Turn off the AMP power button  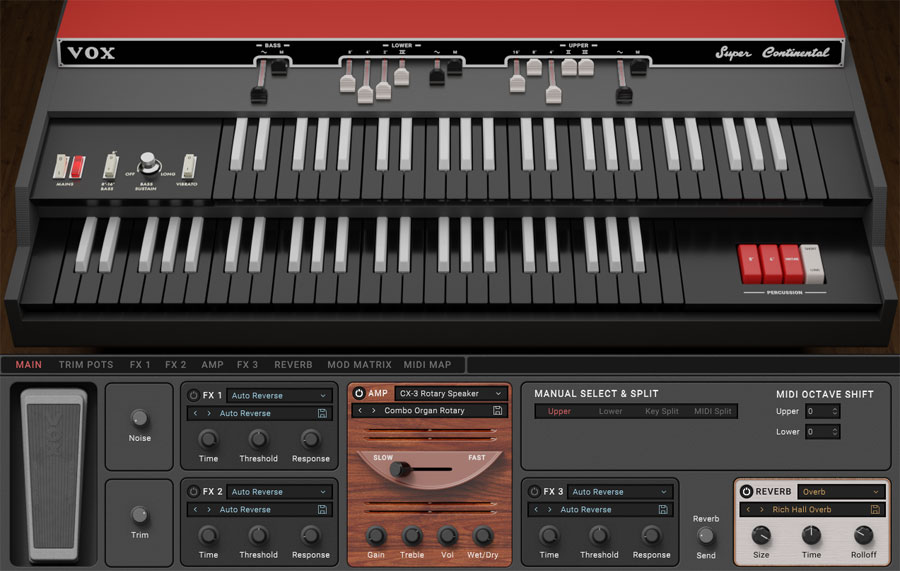point(359,394)
